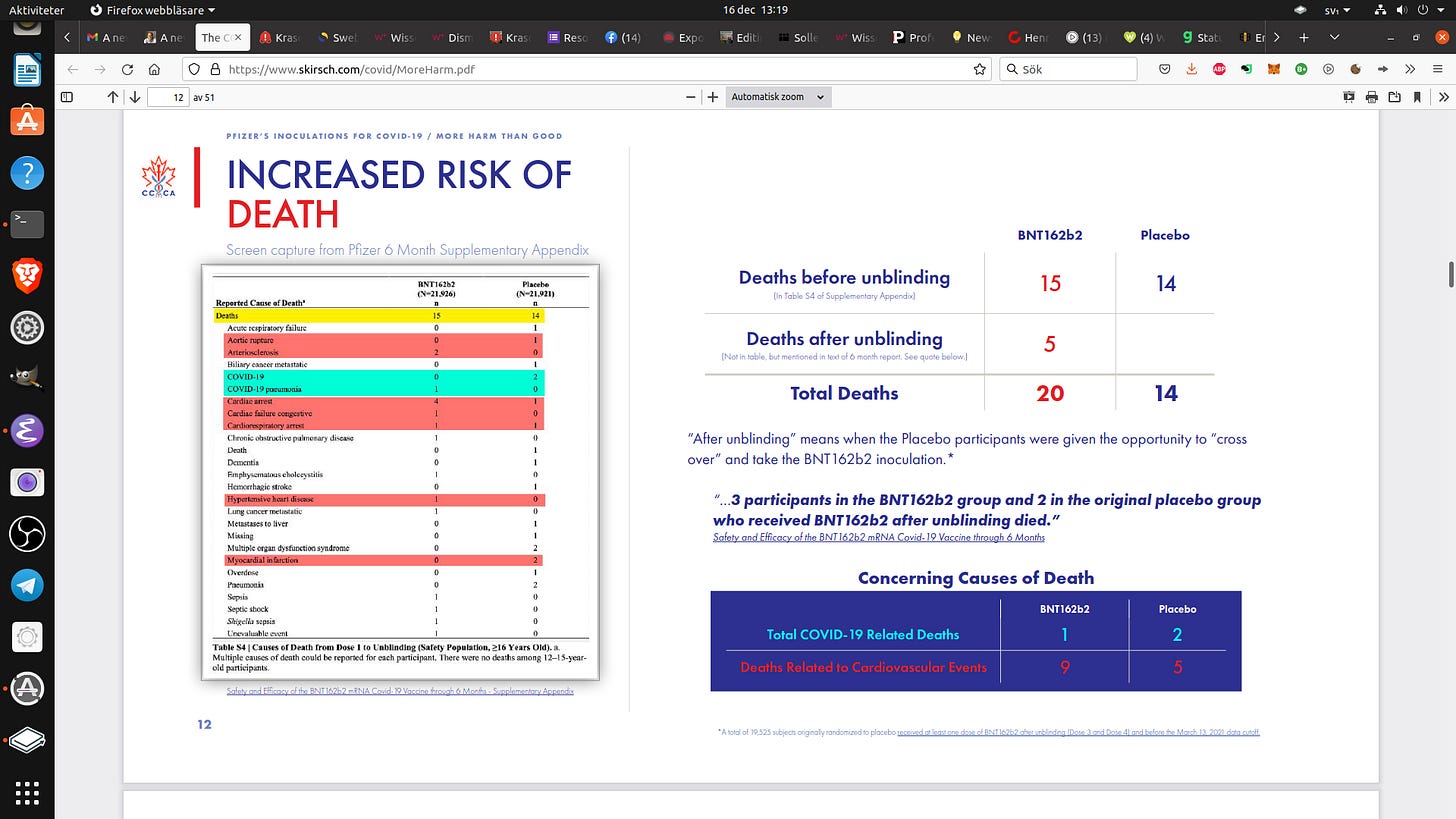Image resolution: width=1456 pixels, height=819 pixels.
Task: Open the clock showing 16 dec 13:19
Action: [x=755, y=9]
